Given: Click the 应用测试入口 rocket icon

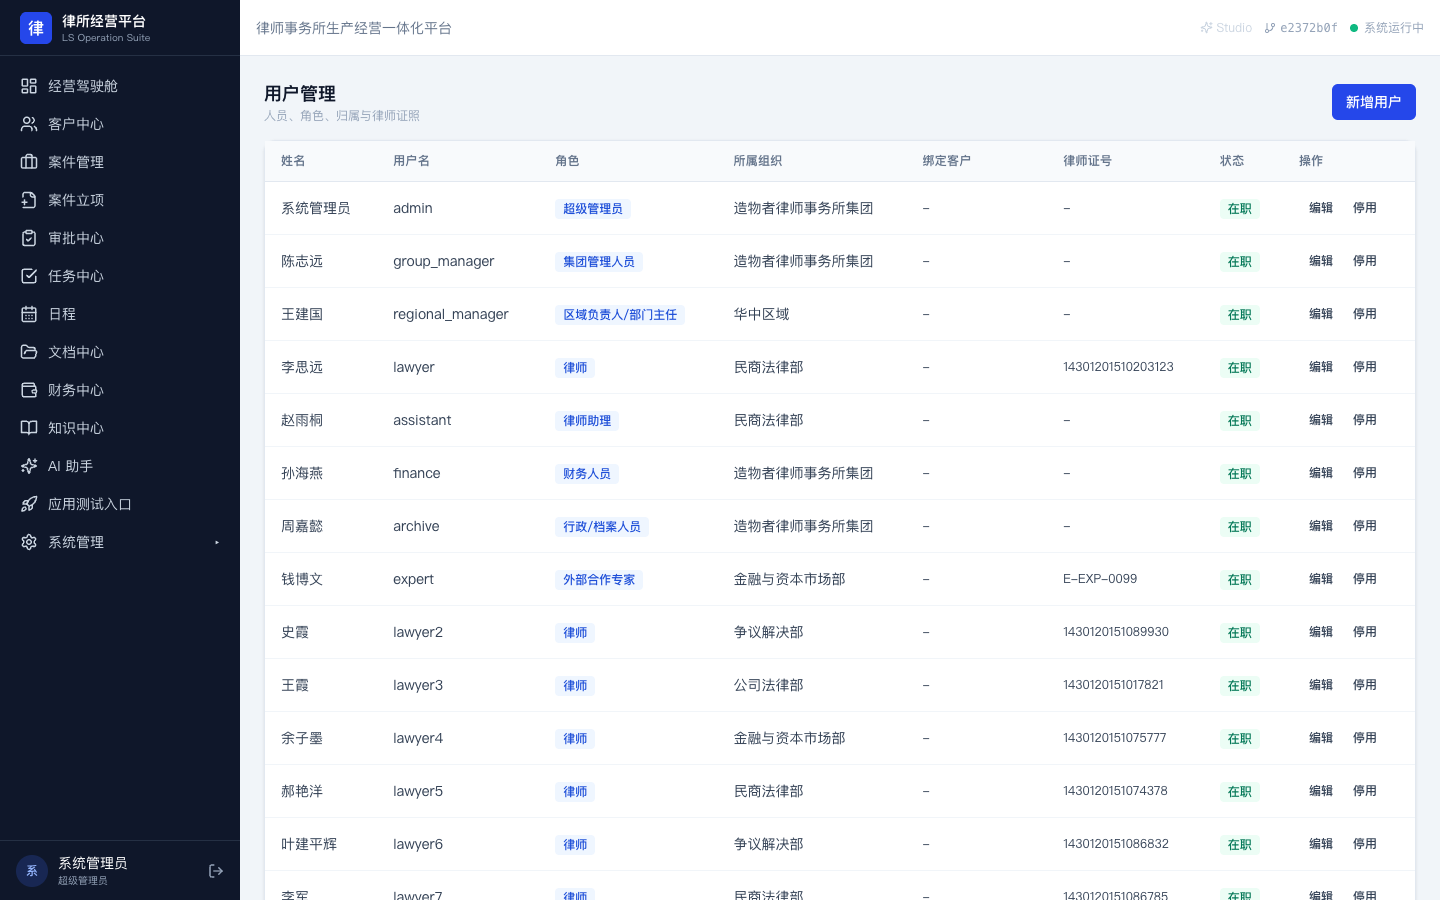Looking at the screenshot, I should tap(29, 504).
